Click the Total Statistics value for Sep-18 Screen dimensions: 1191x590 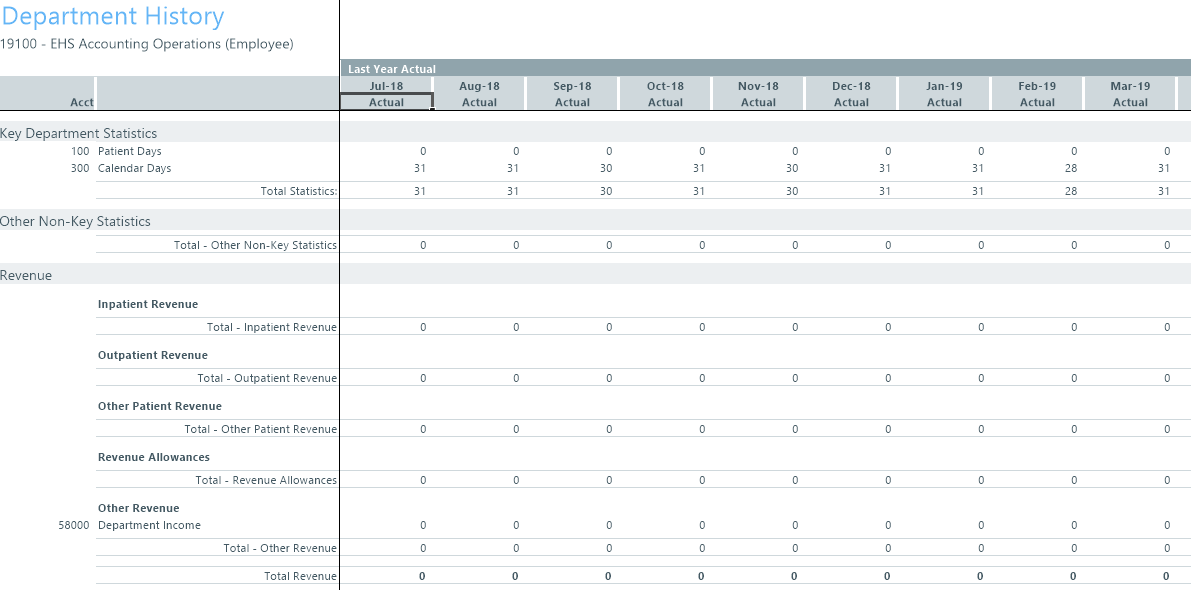[606, 191]
